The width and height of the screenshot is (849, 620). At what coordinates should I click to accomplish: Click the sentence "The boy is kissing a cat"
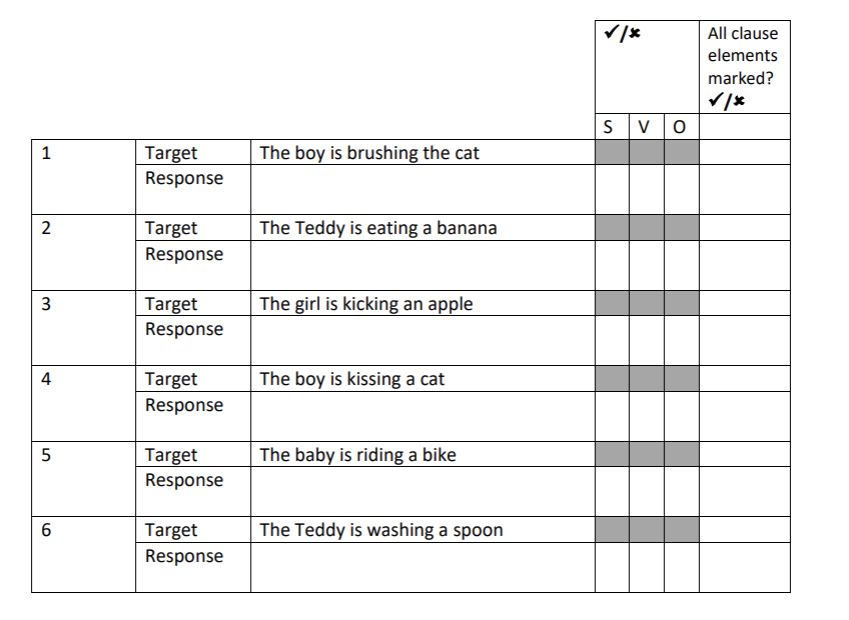(x=352, y=379)
